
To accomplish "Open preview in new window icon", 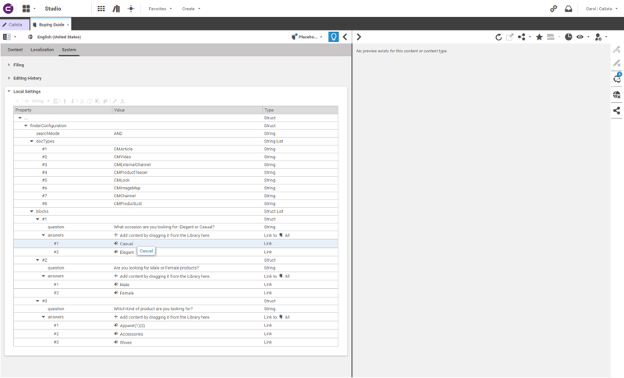I will (x=510, y=37).
